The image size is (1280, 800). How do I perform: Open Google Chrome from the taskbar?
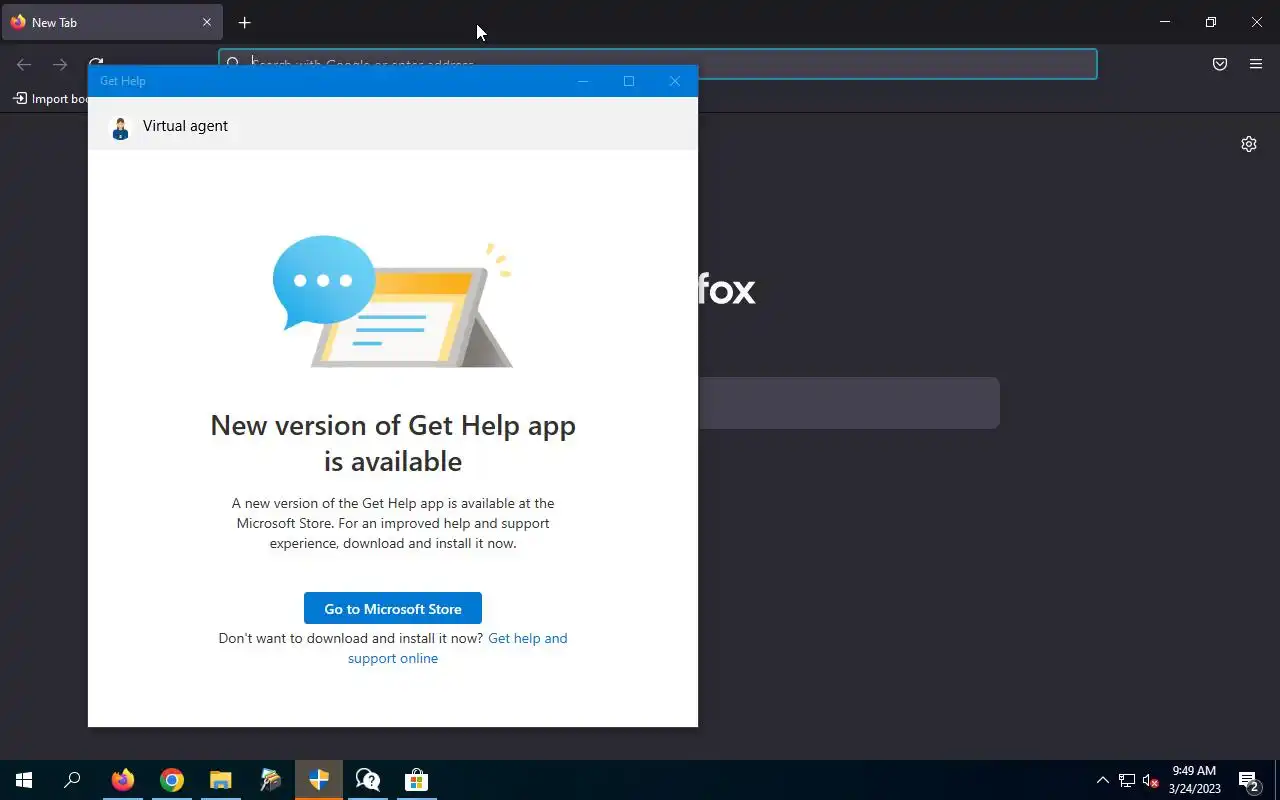point(172,780)
